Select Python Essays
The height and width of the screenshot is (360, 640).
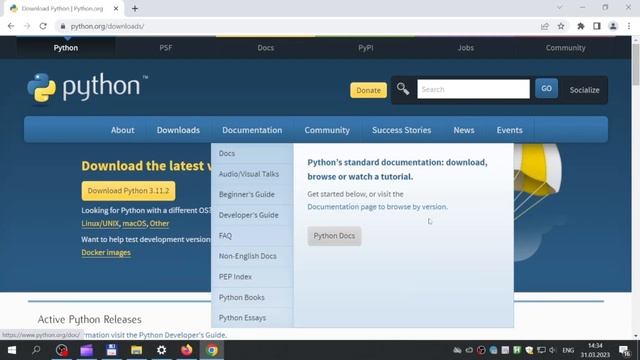(x=252, y=318)
